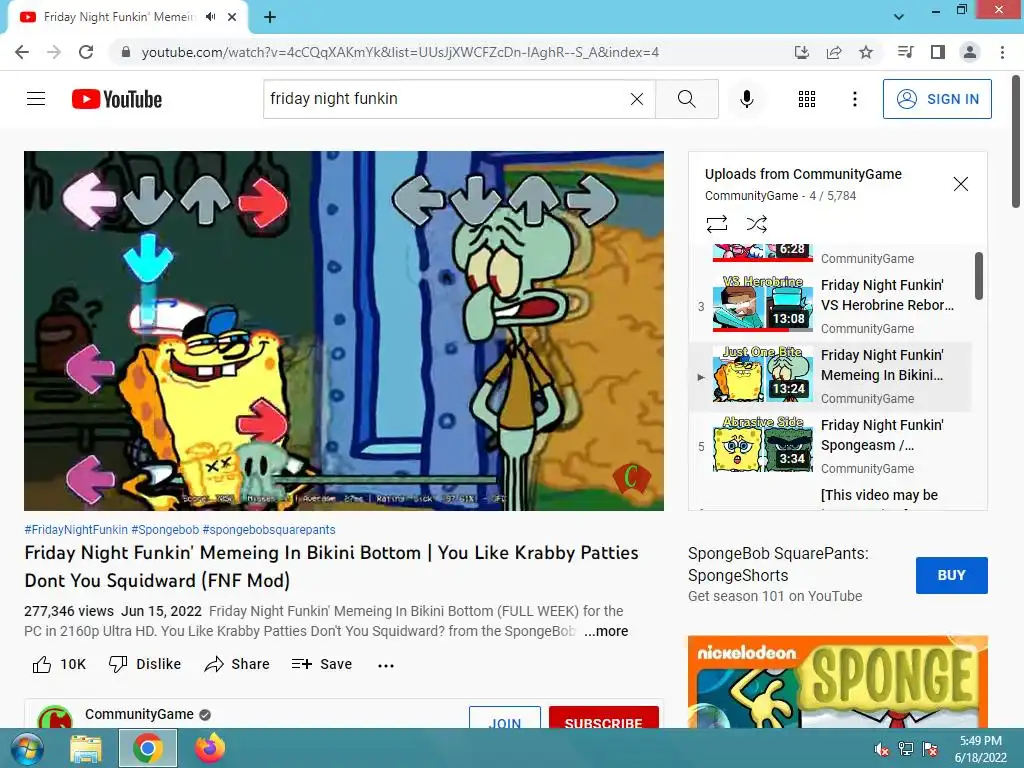Open the Chrome profile avatar
1024x768 pixels.
969,52
